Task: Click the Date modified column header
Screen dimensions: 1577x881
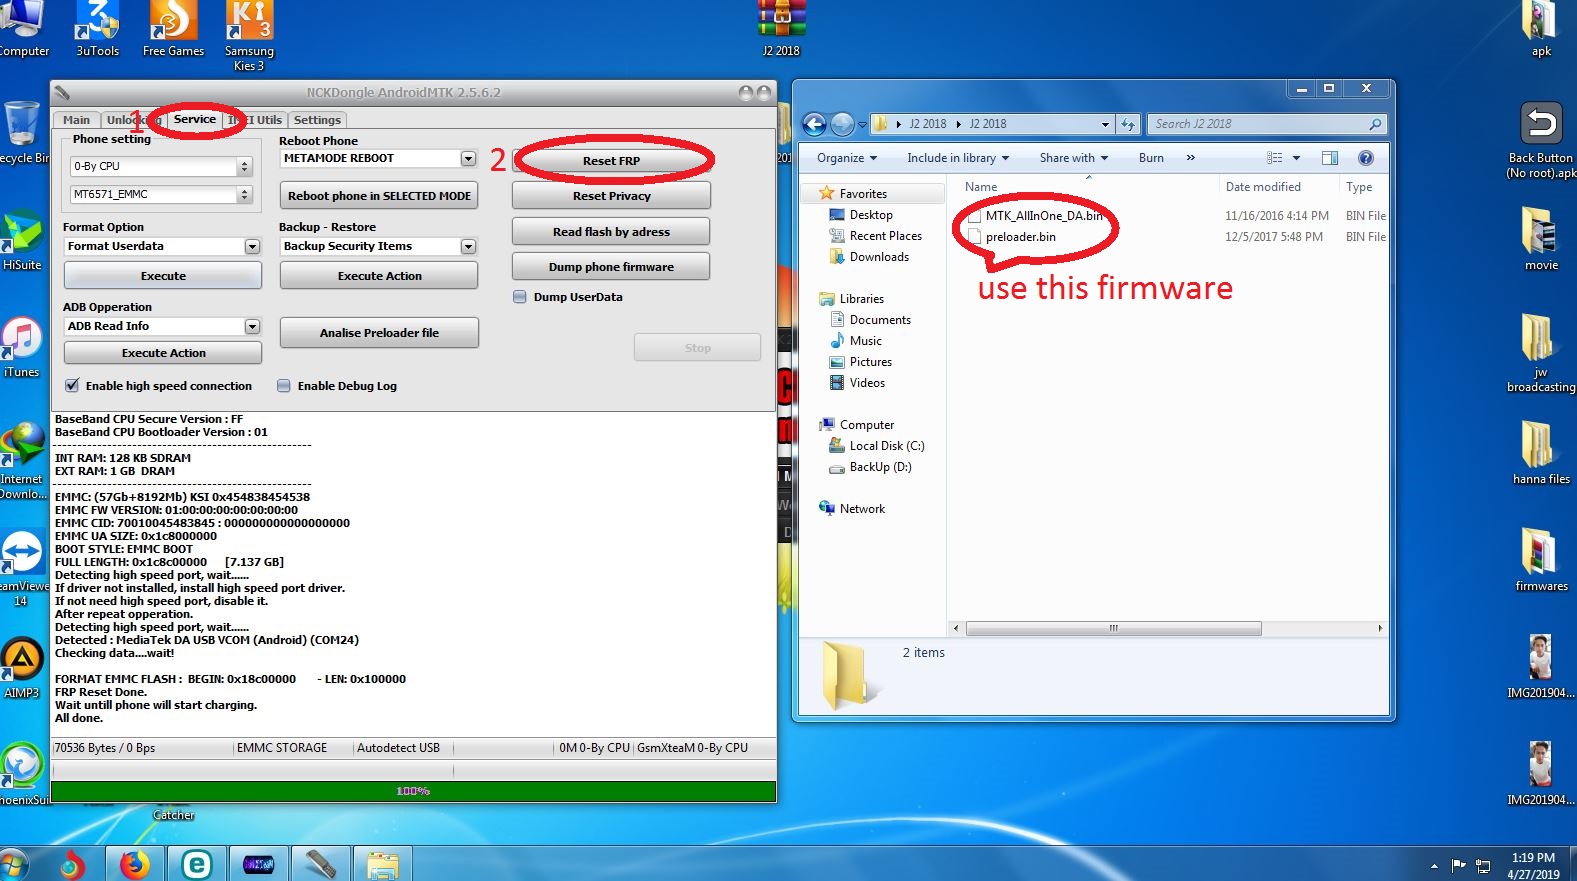Action: 1263,187
